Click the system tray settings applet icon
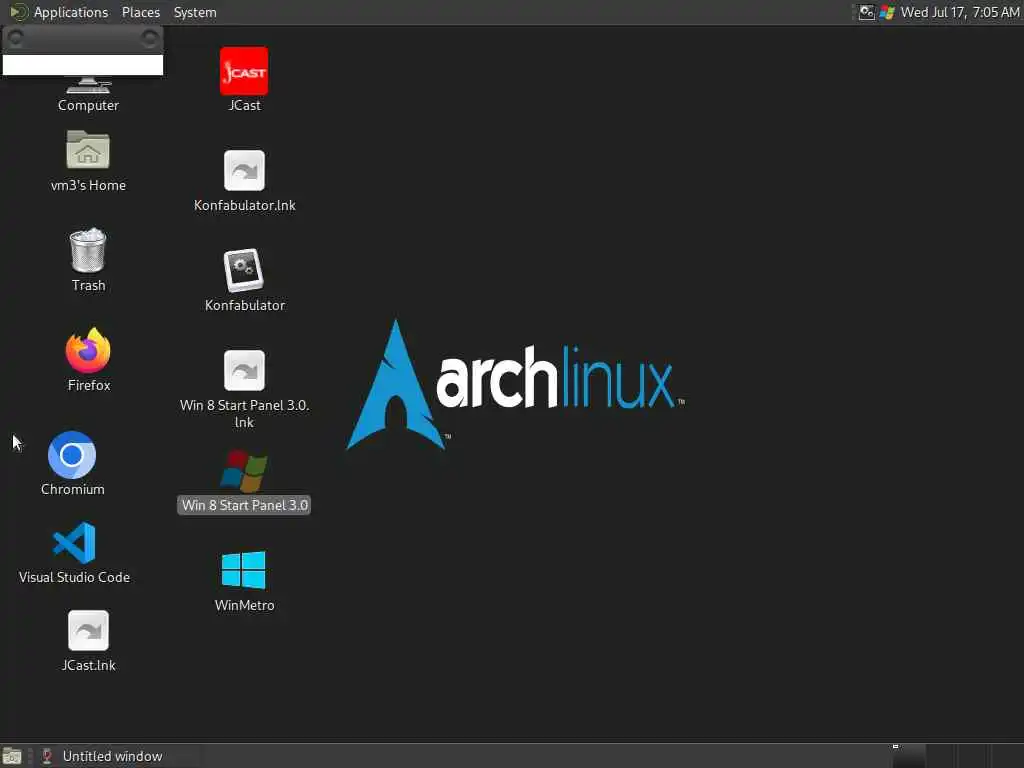Image resolution: width=1024 pixels, height=768 pixels. click(866, 12)
